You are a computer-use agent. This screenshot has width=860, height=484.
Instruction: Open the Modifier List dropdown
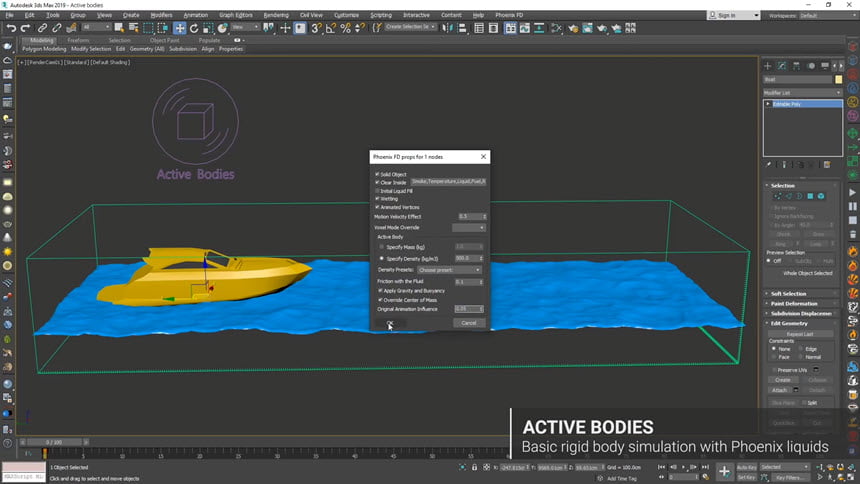(x=802, y=93)
